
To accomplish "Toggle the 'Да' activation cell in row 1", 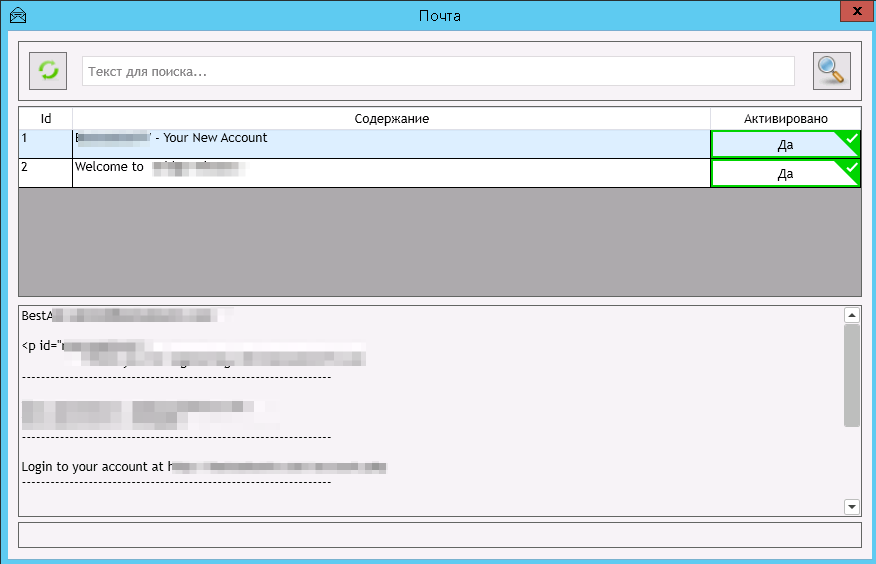I will [x=785, y=145].
